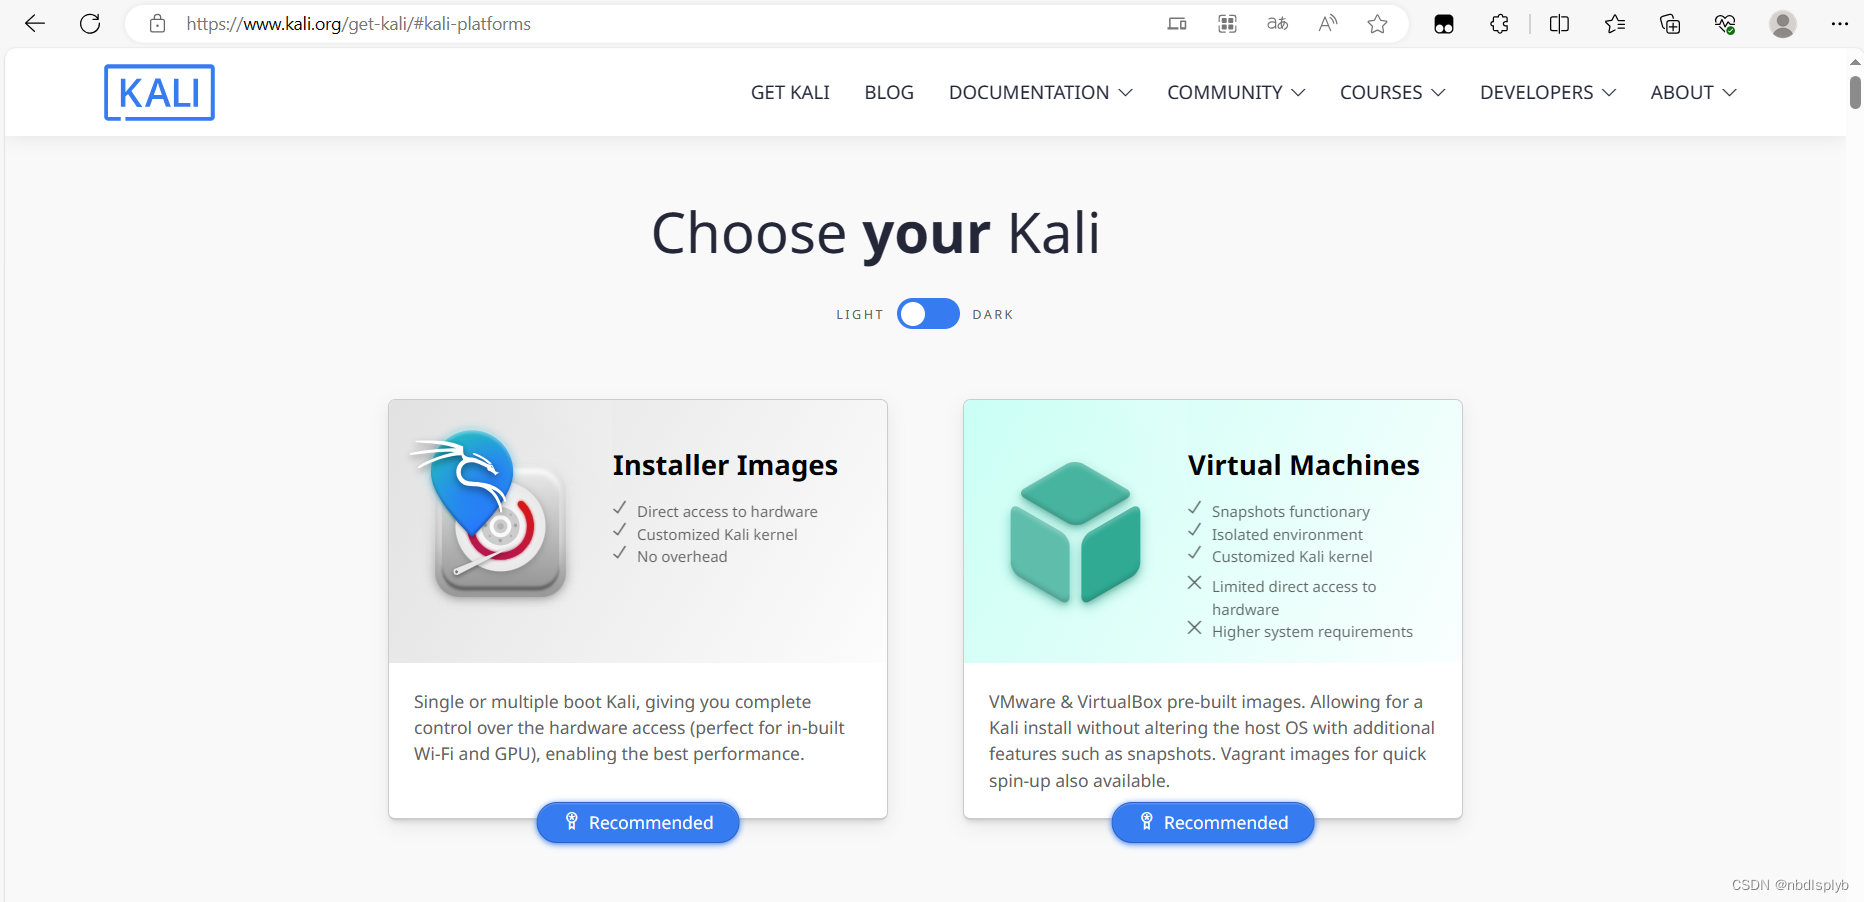Open BLOG menu item
Screen dimensions: 1864x902
point(889,92)
